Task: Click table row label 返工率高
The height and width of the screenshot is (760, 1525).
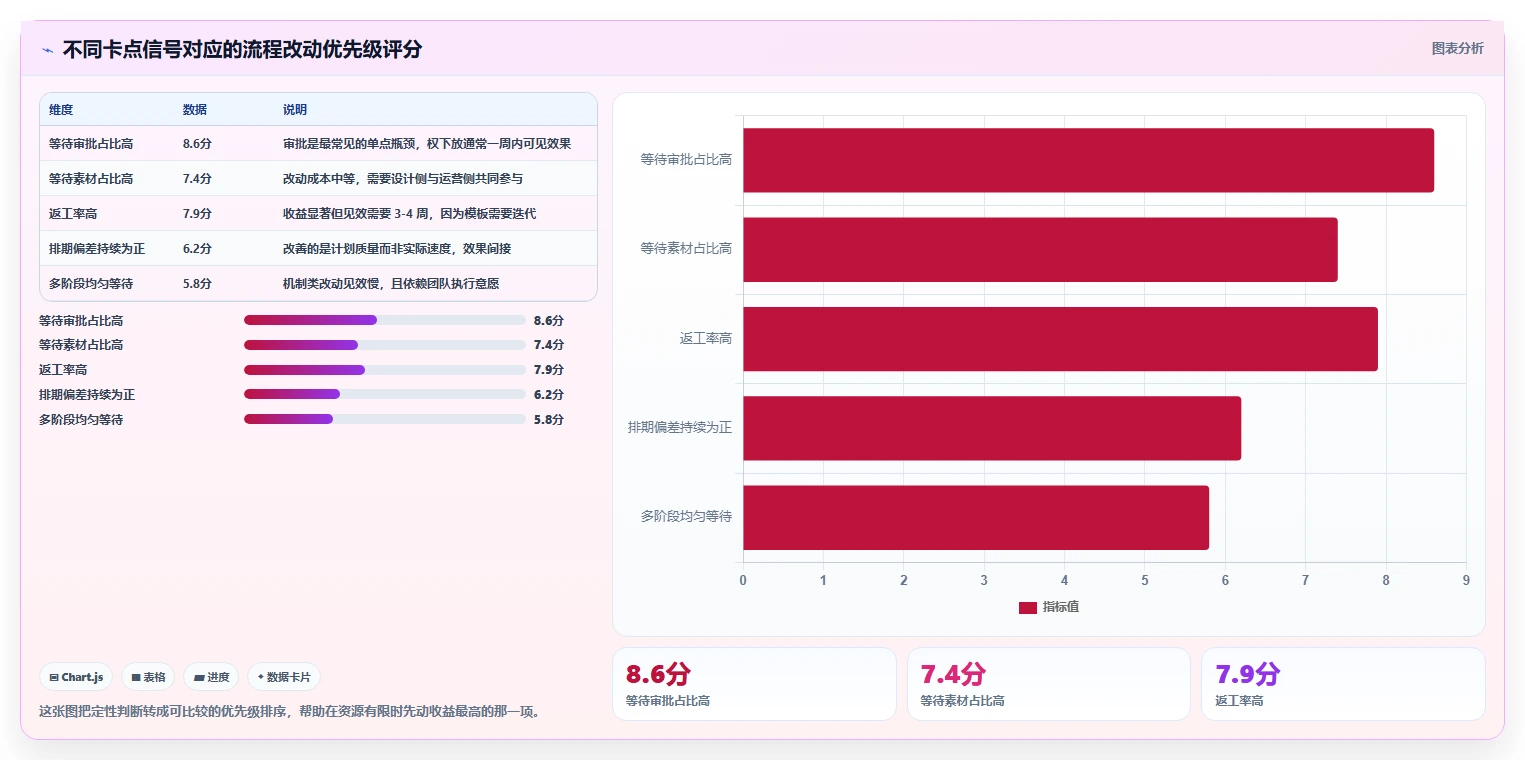Action: 73,213
